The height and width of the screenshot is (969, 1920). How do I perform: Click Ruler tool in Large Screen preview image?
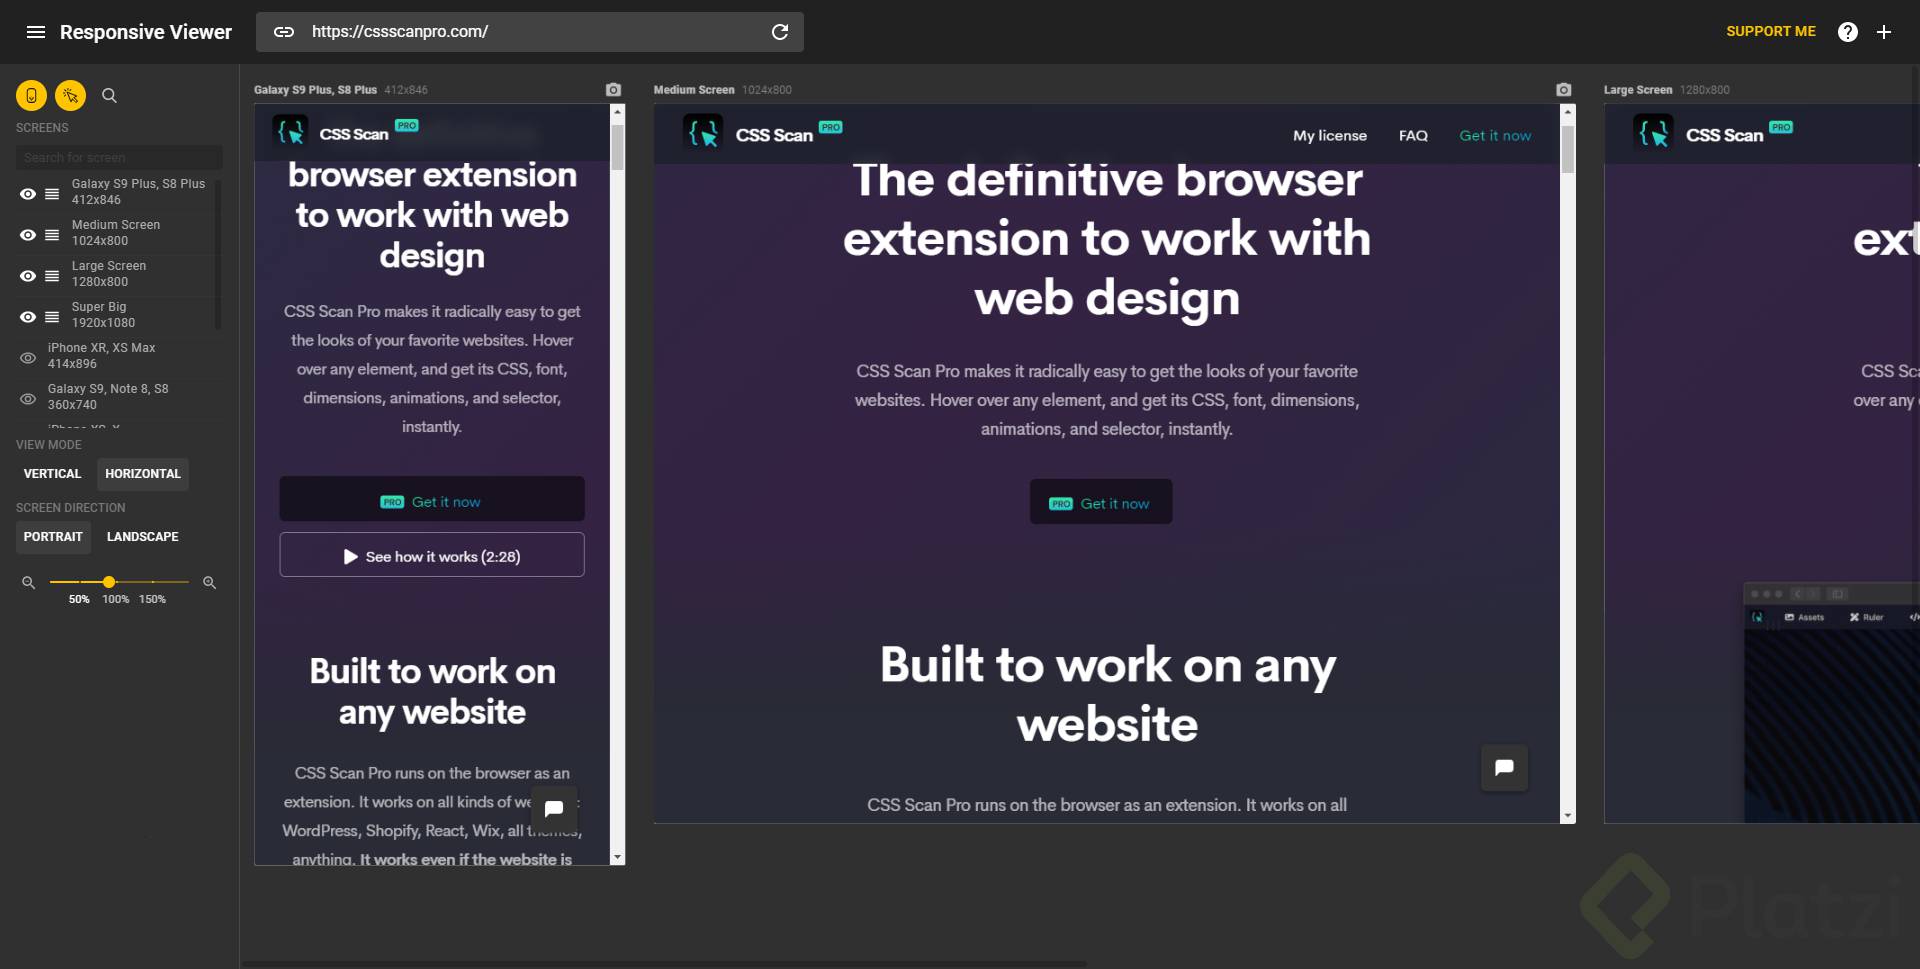1867,617
